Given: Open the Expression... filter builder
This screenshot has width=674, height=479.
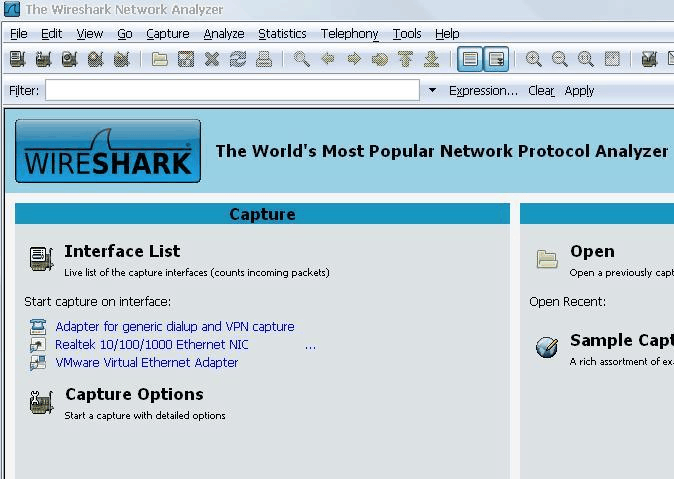Looking at the screenshot, I should pos(484,91).
